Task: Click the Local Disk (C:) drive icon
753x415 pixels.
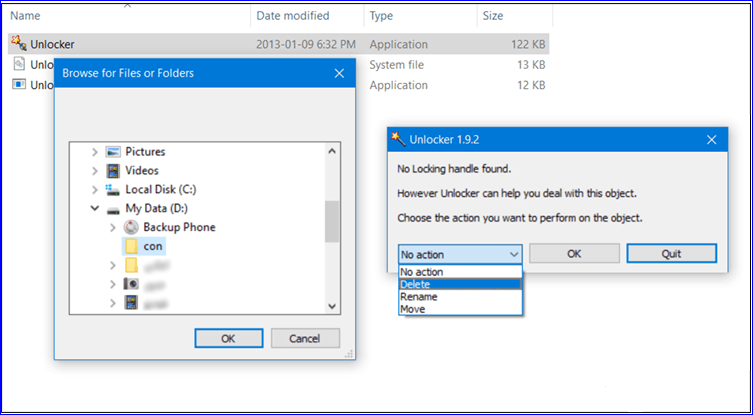Action: 113,189
